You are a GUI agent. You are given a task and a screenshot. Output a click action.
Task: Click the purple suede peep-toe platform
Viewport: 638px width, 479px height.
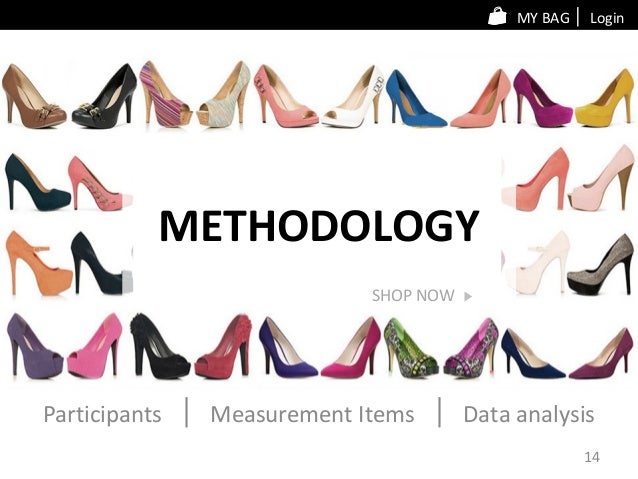pyautogui.click(x=35, y=346)
